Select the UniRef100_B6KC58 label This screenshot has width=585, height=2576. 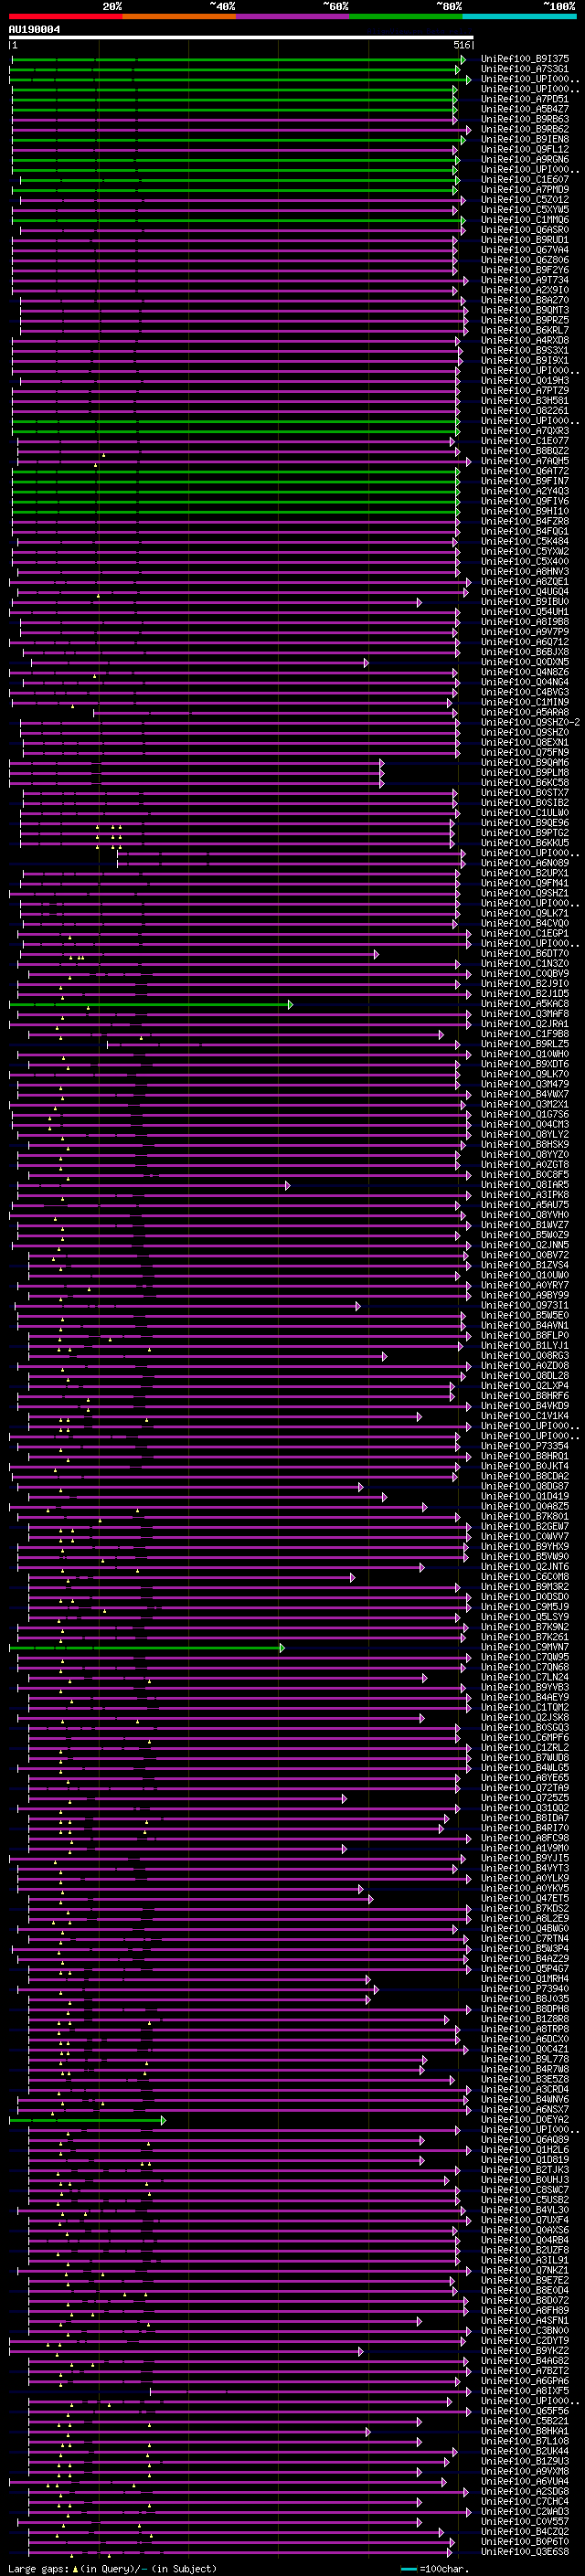coord(525,783)
